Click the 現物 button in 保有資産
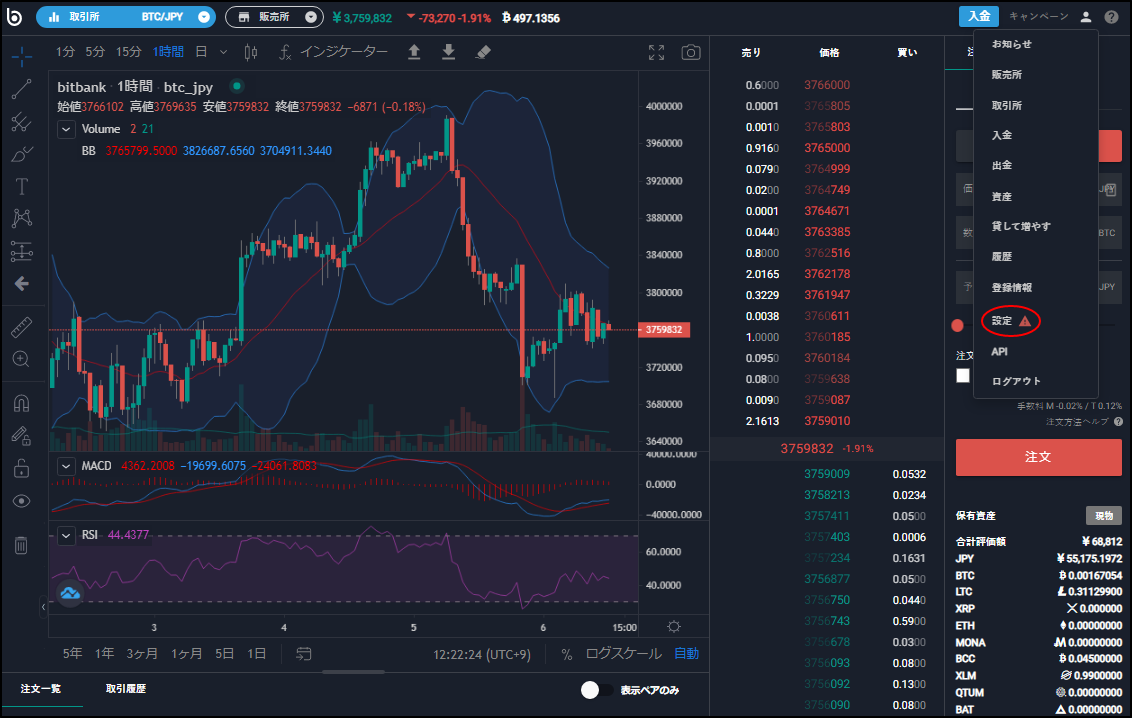The image size is (1132, 718). click(x=1104, y=515)
